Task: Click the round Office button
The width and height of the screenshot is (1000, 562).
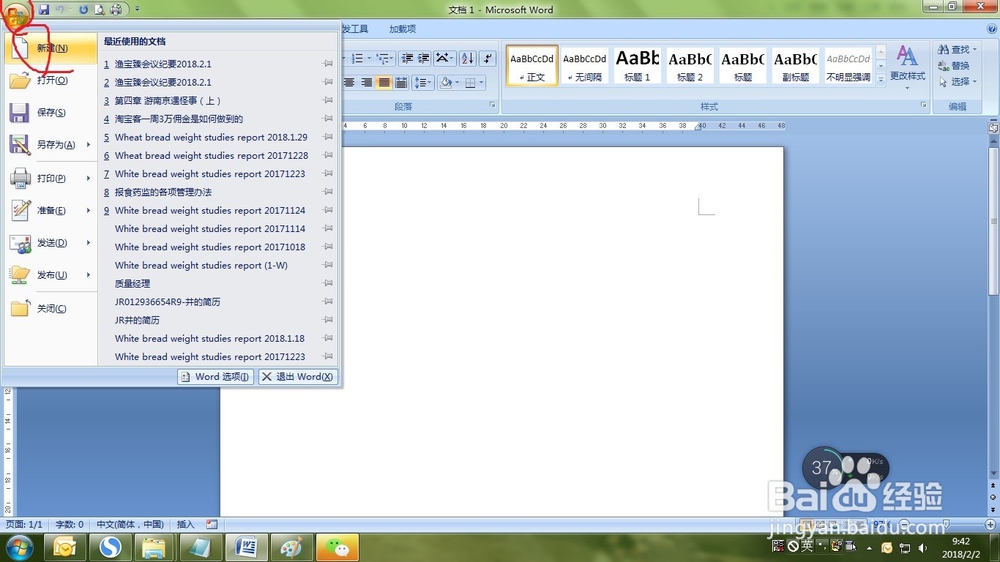Action: [x=17, y=14]
